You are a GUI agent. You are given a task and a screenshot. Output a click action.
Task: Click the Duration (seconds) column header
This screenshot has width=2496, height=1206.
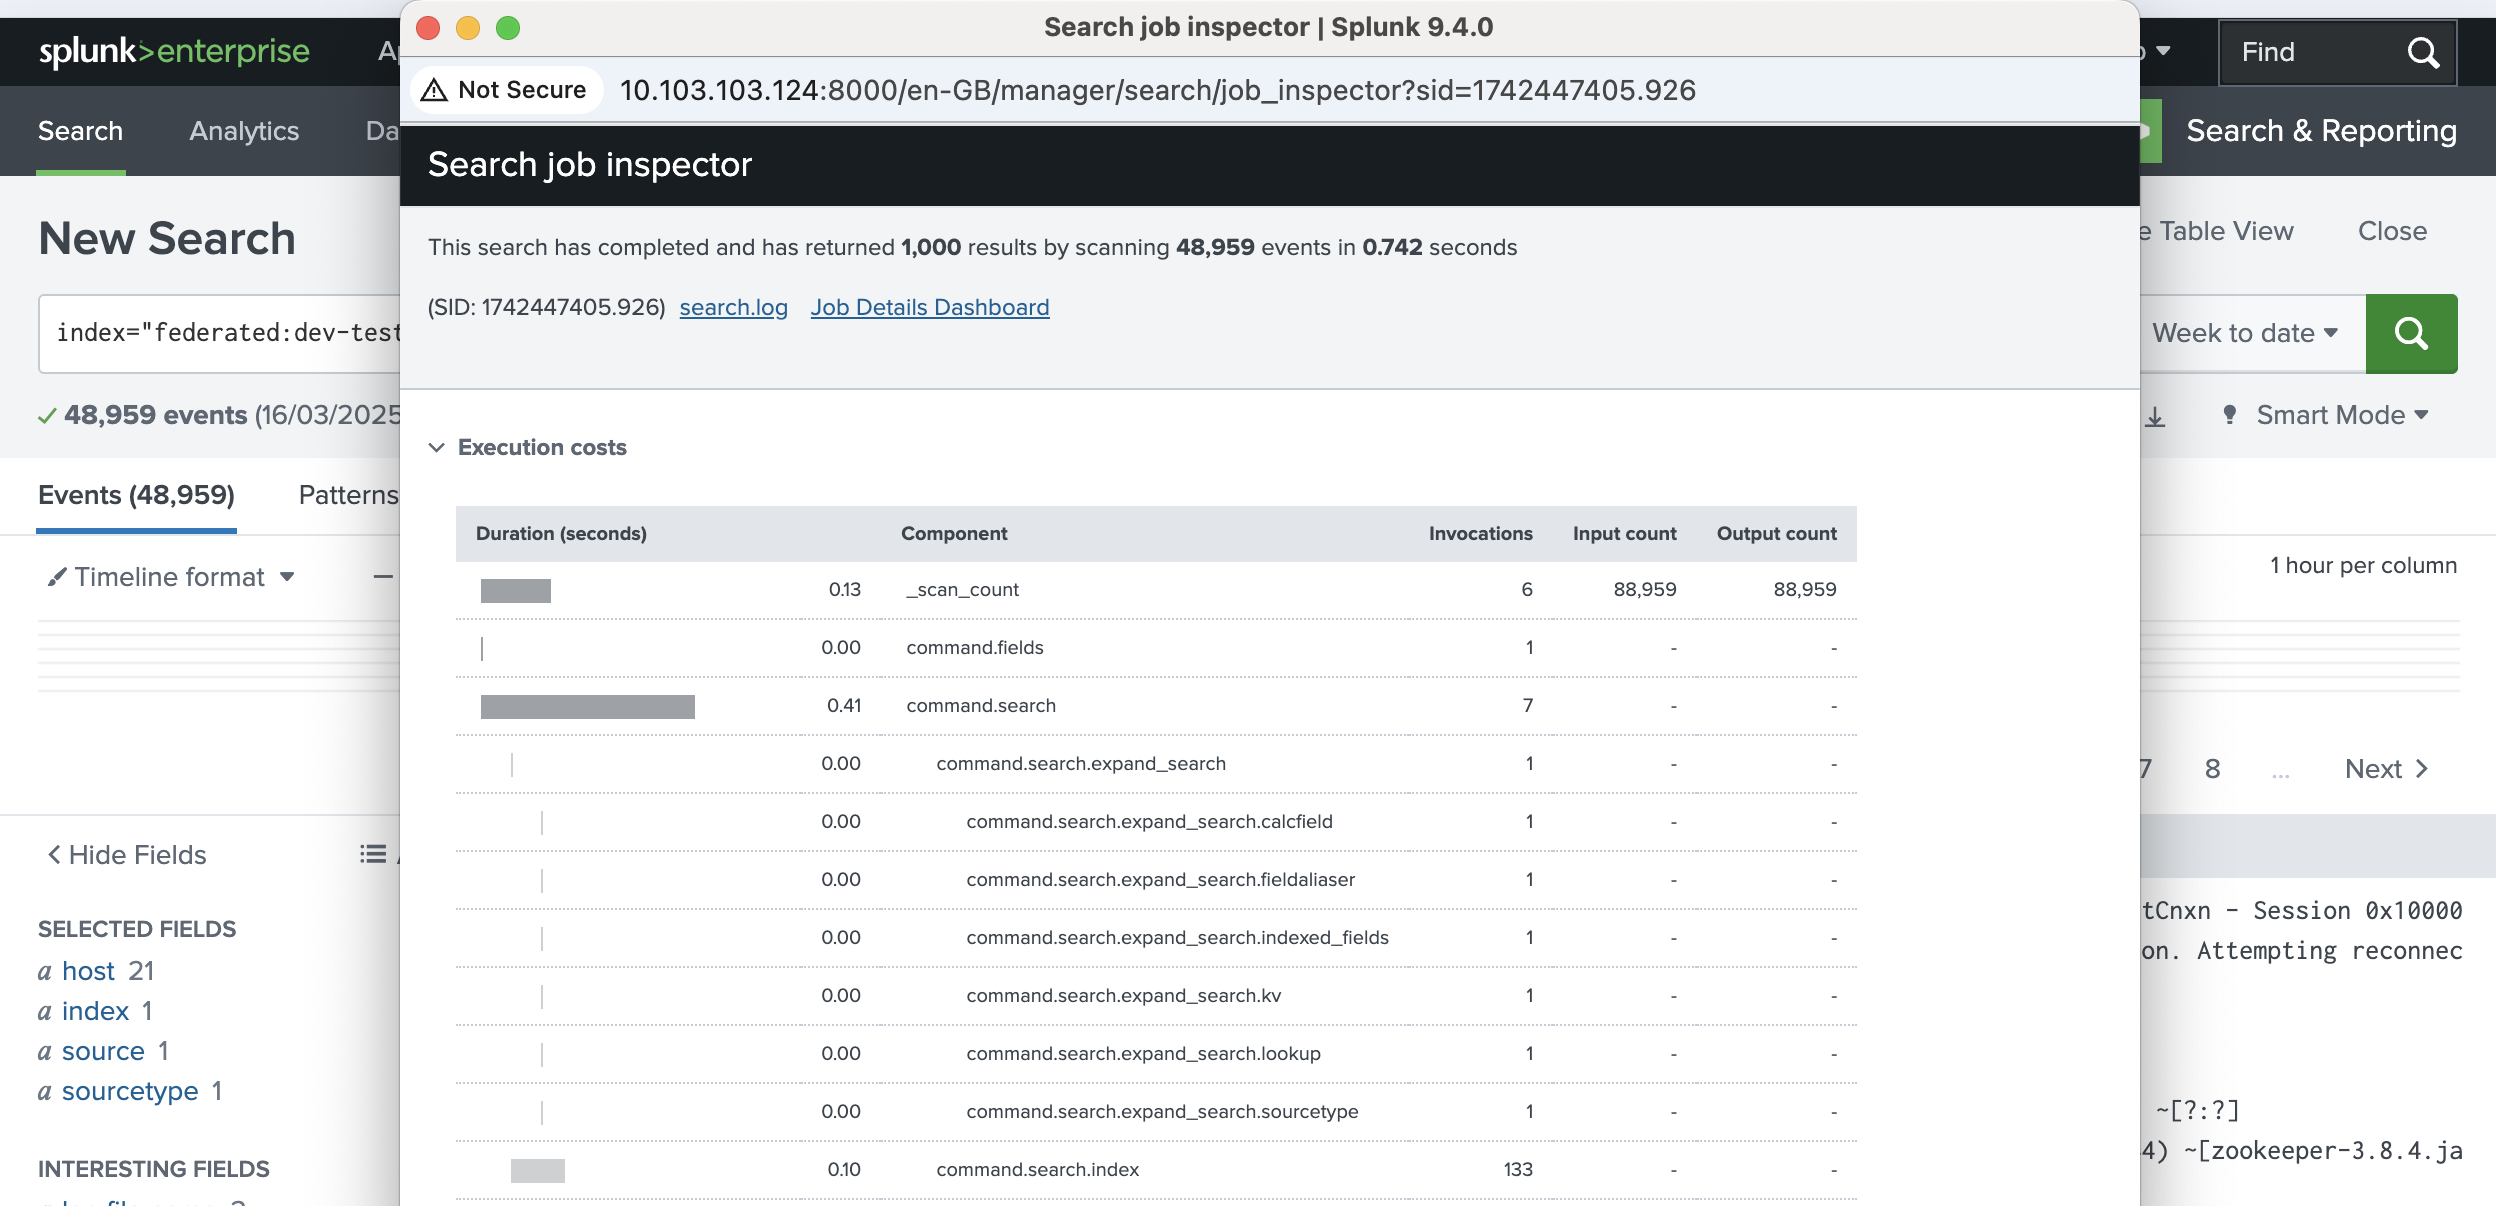(561, 533)
